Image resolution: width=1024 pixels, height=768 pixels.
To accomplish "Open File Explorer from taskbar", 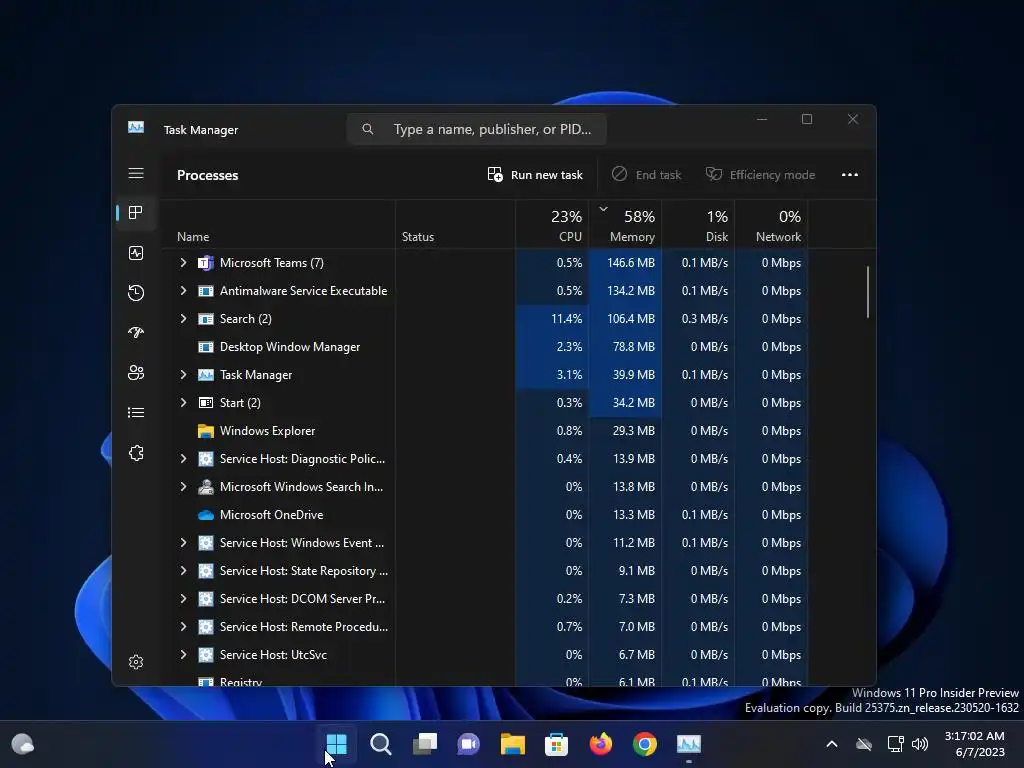I will coord(513,744).
